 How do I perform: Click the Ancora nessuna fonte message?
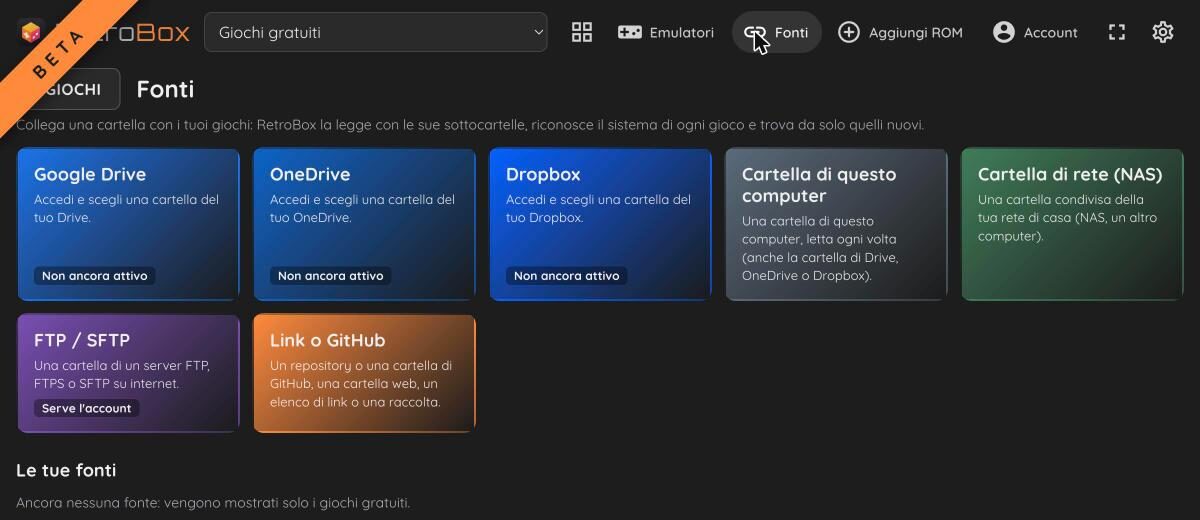[x=213, y=502]
